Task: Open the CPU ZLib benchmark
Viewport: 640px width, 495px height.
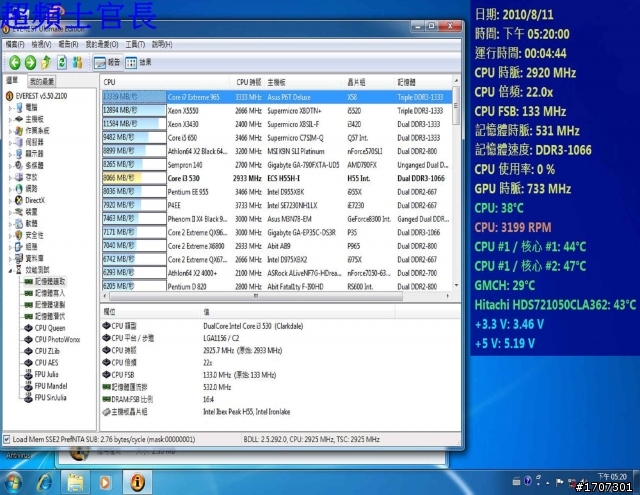Action: tap(42, 351)
